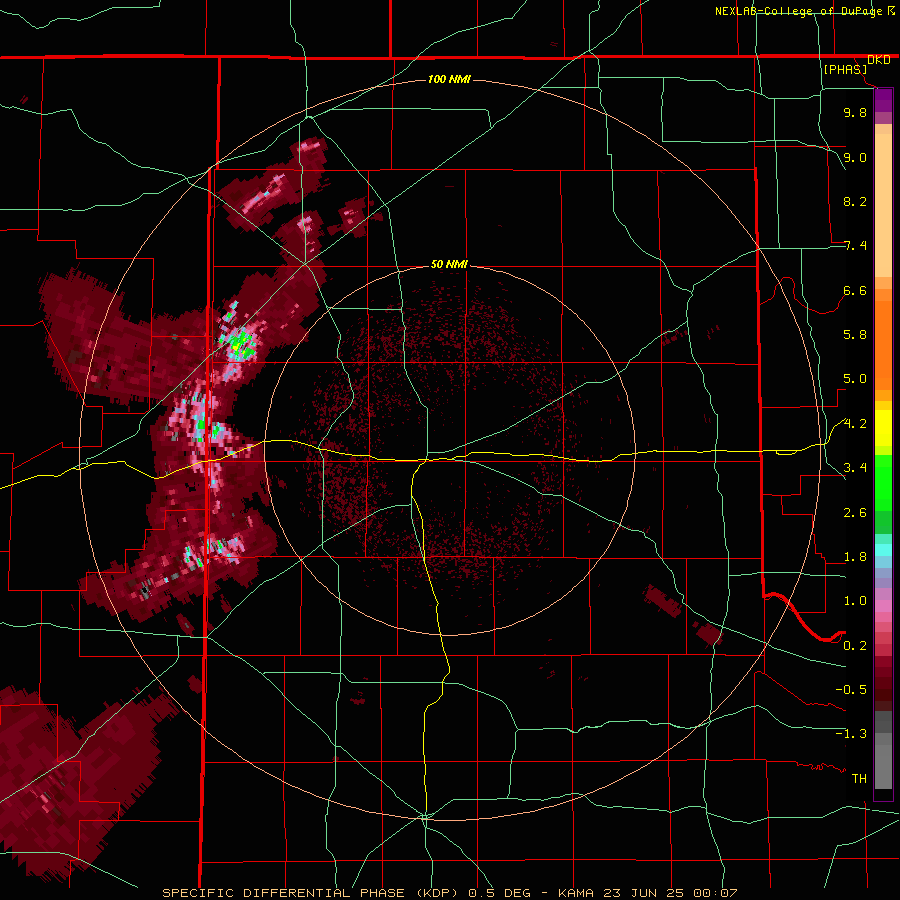The image size is (900, 900).
Task: Click the 1.0 color scale value
Action: pyautogui.click(x=855, y=601)
